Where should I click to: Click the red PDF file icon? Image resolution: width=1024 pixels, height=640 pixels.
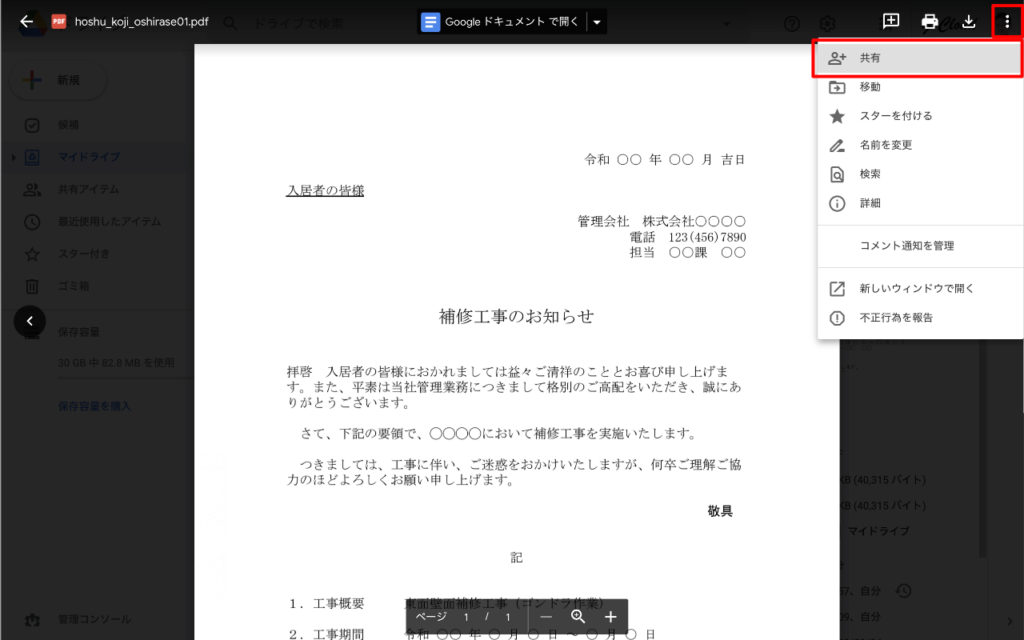coord(59,22)
